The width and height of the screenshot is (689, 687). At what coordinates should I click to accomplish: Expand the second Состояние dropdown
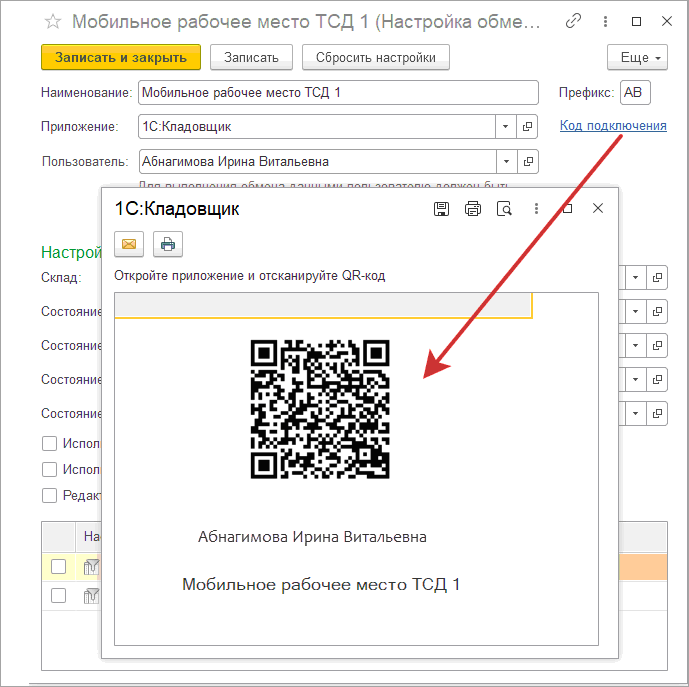(x=635, y=345)
